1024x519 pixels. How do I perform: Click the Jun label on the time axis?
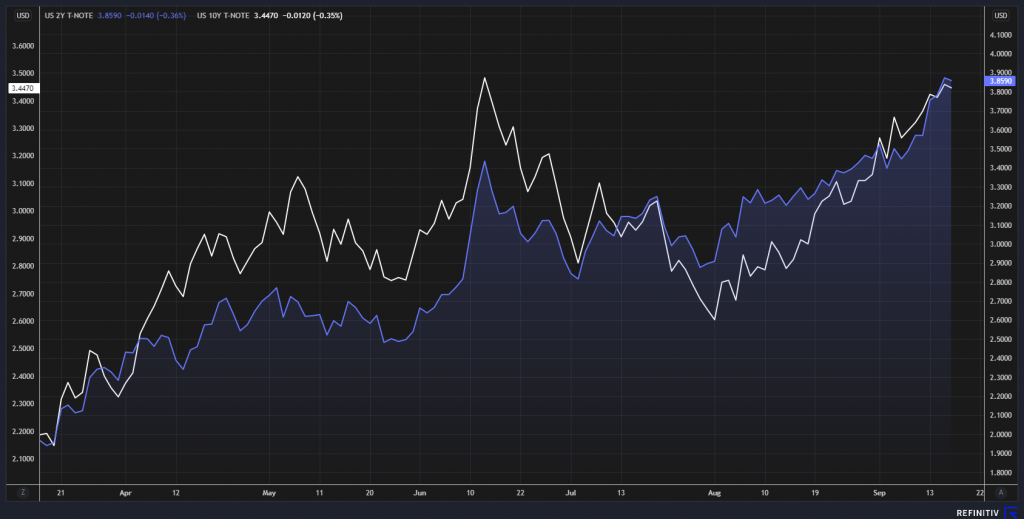[x=420, y=493]
